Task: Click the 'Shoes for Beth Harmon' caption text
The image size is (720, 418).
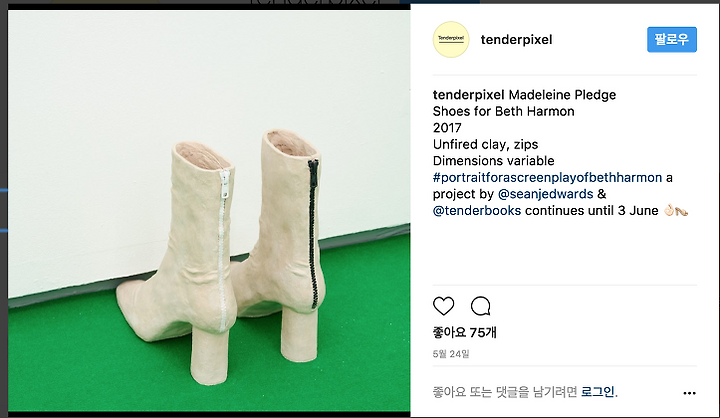Action: (x=504, y=111)
